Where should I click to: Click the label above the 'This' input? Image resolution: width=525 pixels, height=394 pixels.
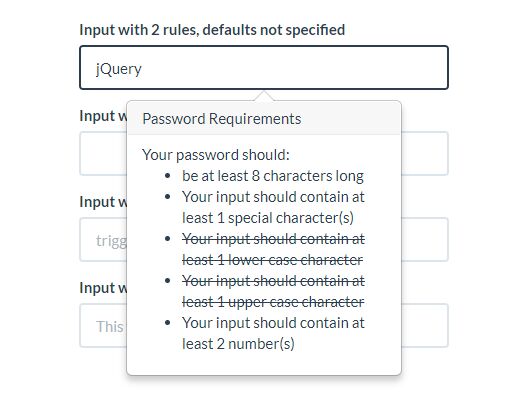click(x=103, y=288)
